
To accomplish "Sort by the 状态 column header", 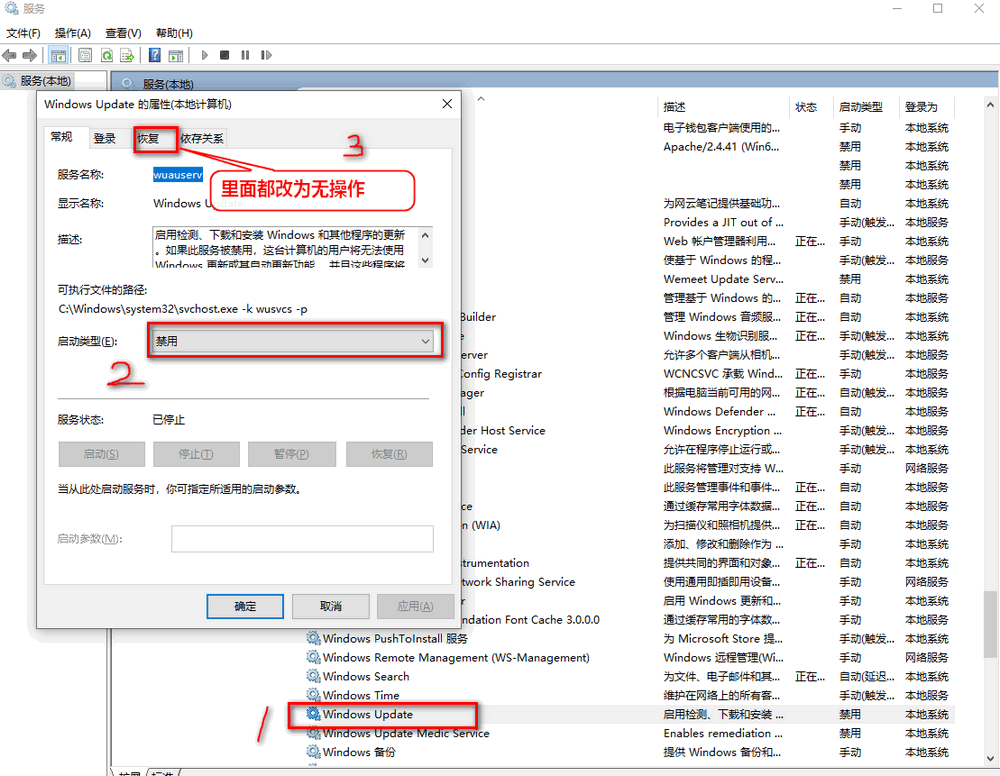I will [x=811, y=107].
